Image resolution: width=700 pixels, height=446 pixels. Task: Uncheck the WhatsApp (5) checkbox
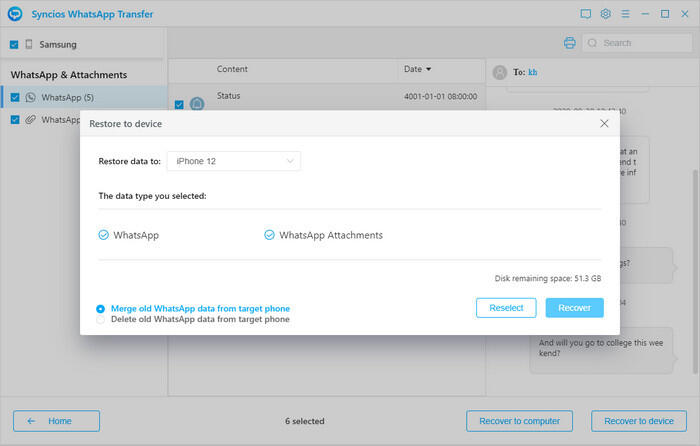tap(14, 97)
